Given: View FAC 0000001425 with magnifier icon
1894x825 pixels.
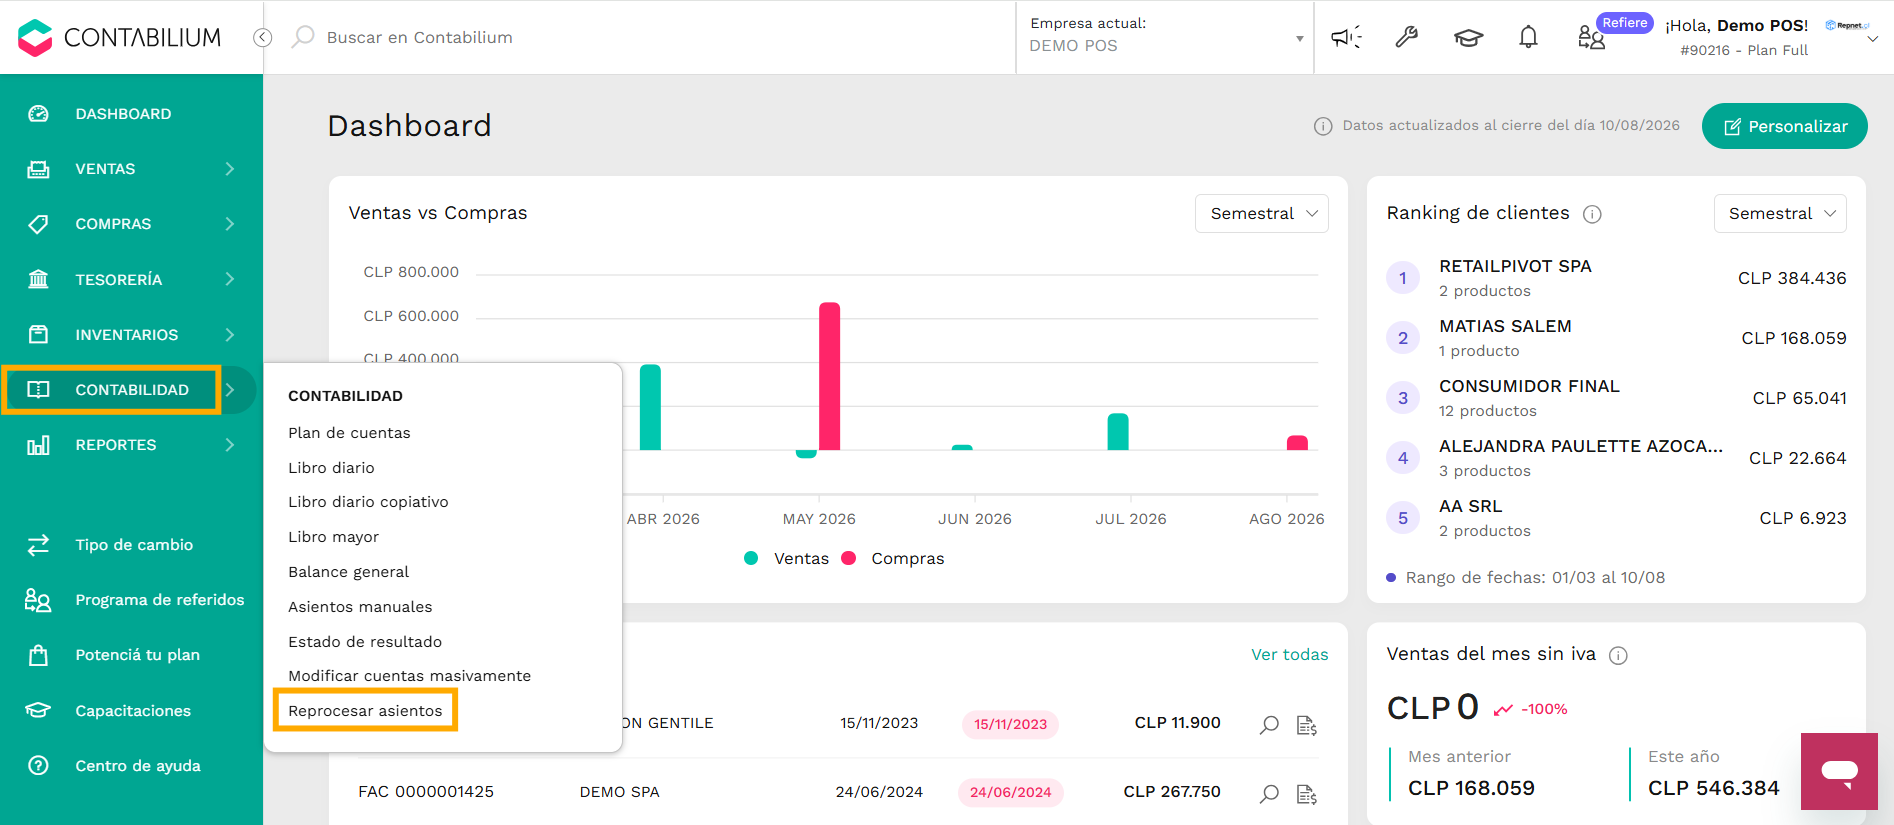Looking at the screenshot, I should coord(1269,793).
